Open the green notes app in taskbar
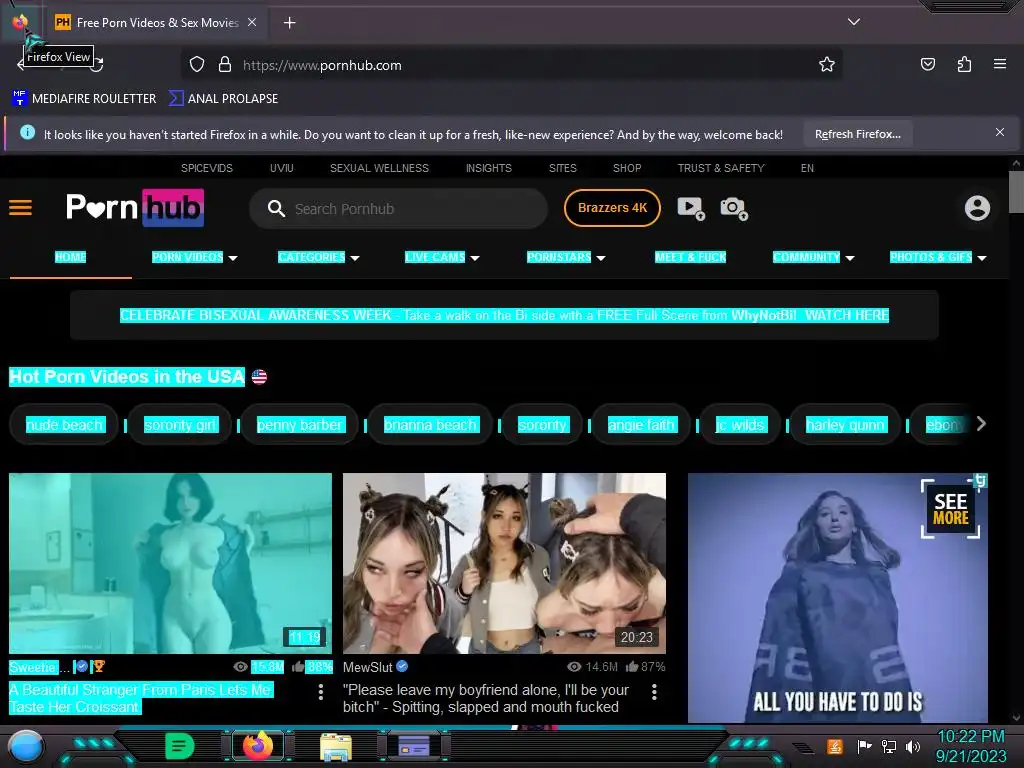The width and height of the screenshot is (1024, 768). pyautogui.click(x=180, y=746)
